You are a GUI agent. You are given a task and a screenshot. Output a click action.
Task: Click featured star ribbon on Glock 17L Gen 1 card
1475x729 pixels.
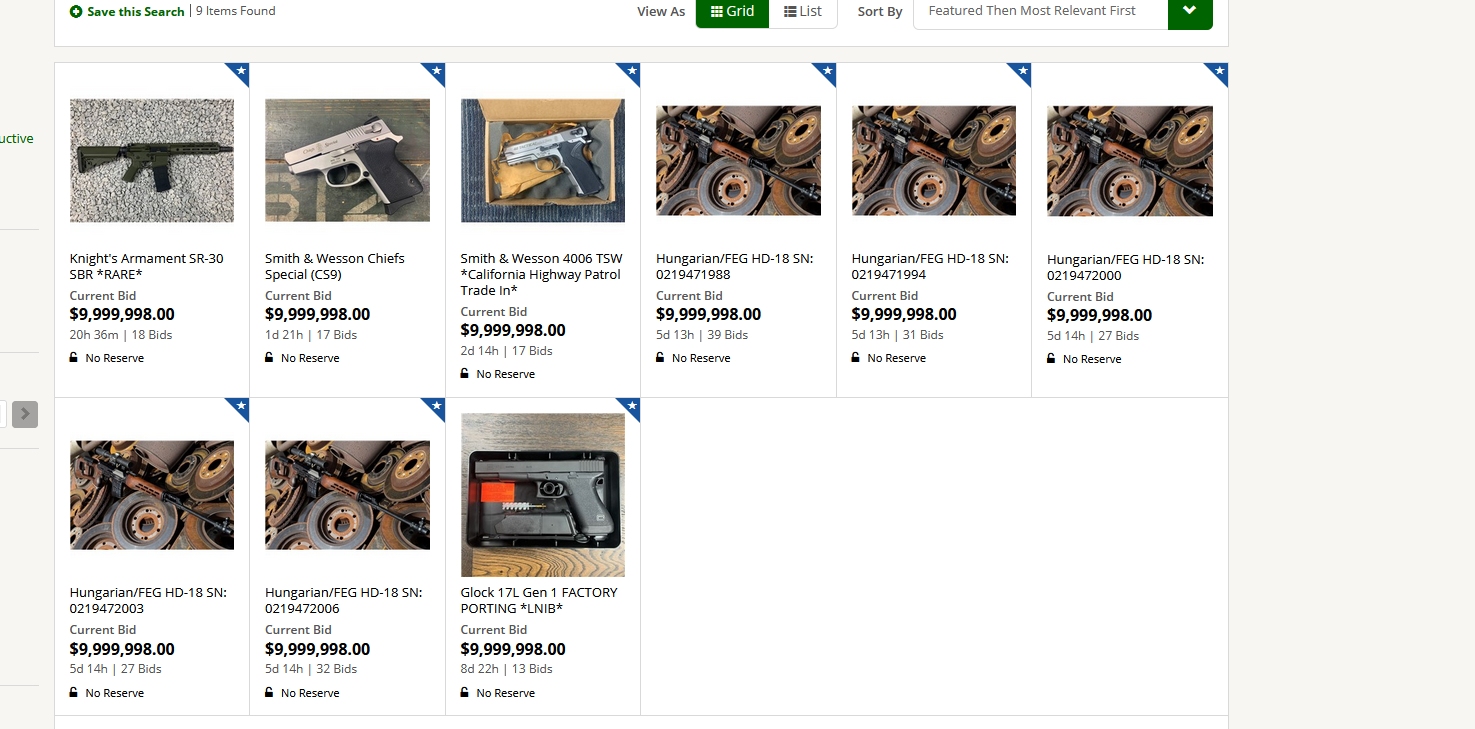point(630,408)
